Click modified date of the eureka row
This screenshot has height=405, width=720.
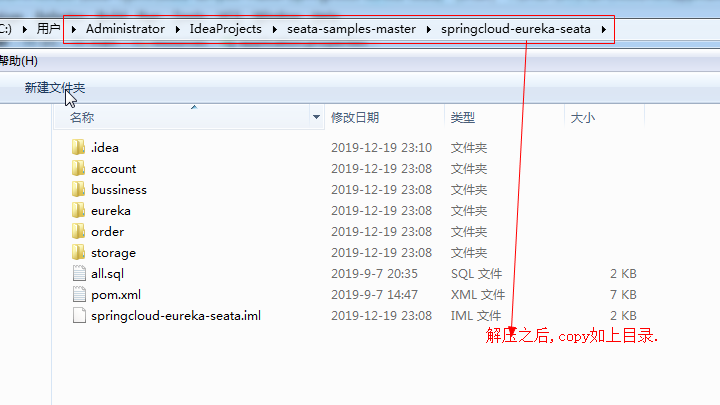coord(382,211)
